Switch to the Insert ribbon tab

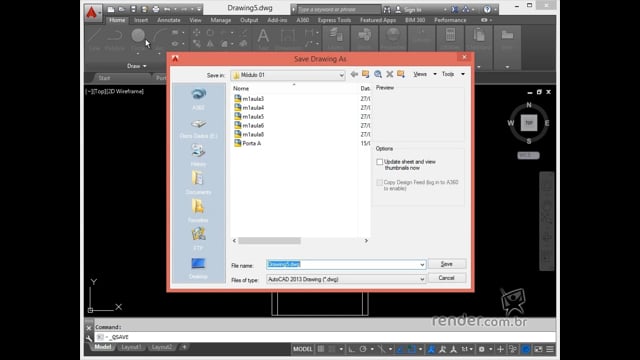pyautogui.click(x=141, y=20)
